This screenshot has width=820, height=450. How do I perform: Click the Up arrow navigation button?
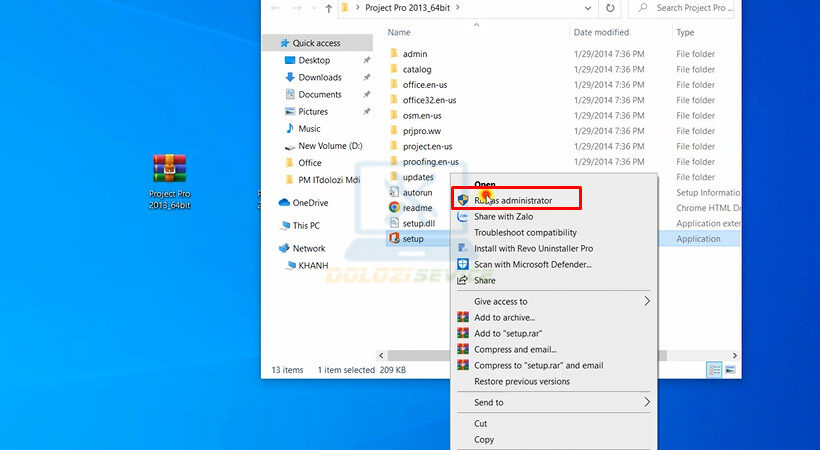click(328, 8)
